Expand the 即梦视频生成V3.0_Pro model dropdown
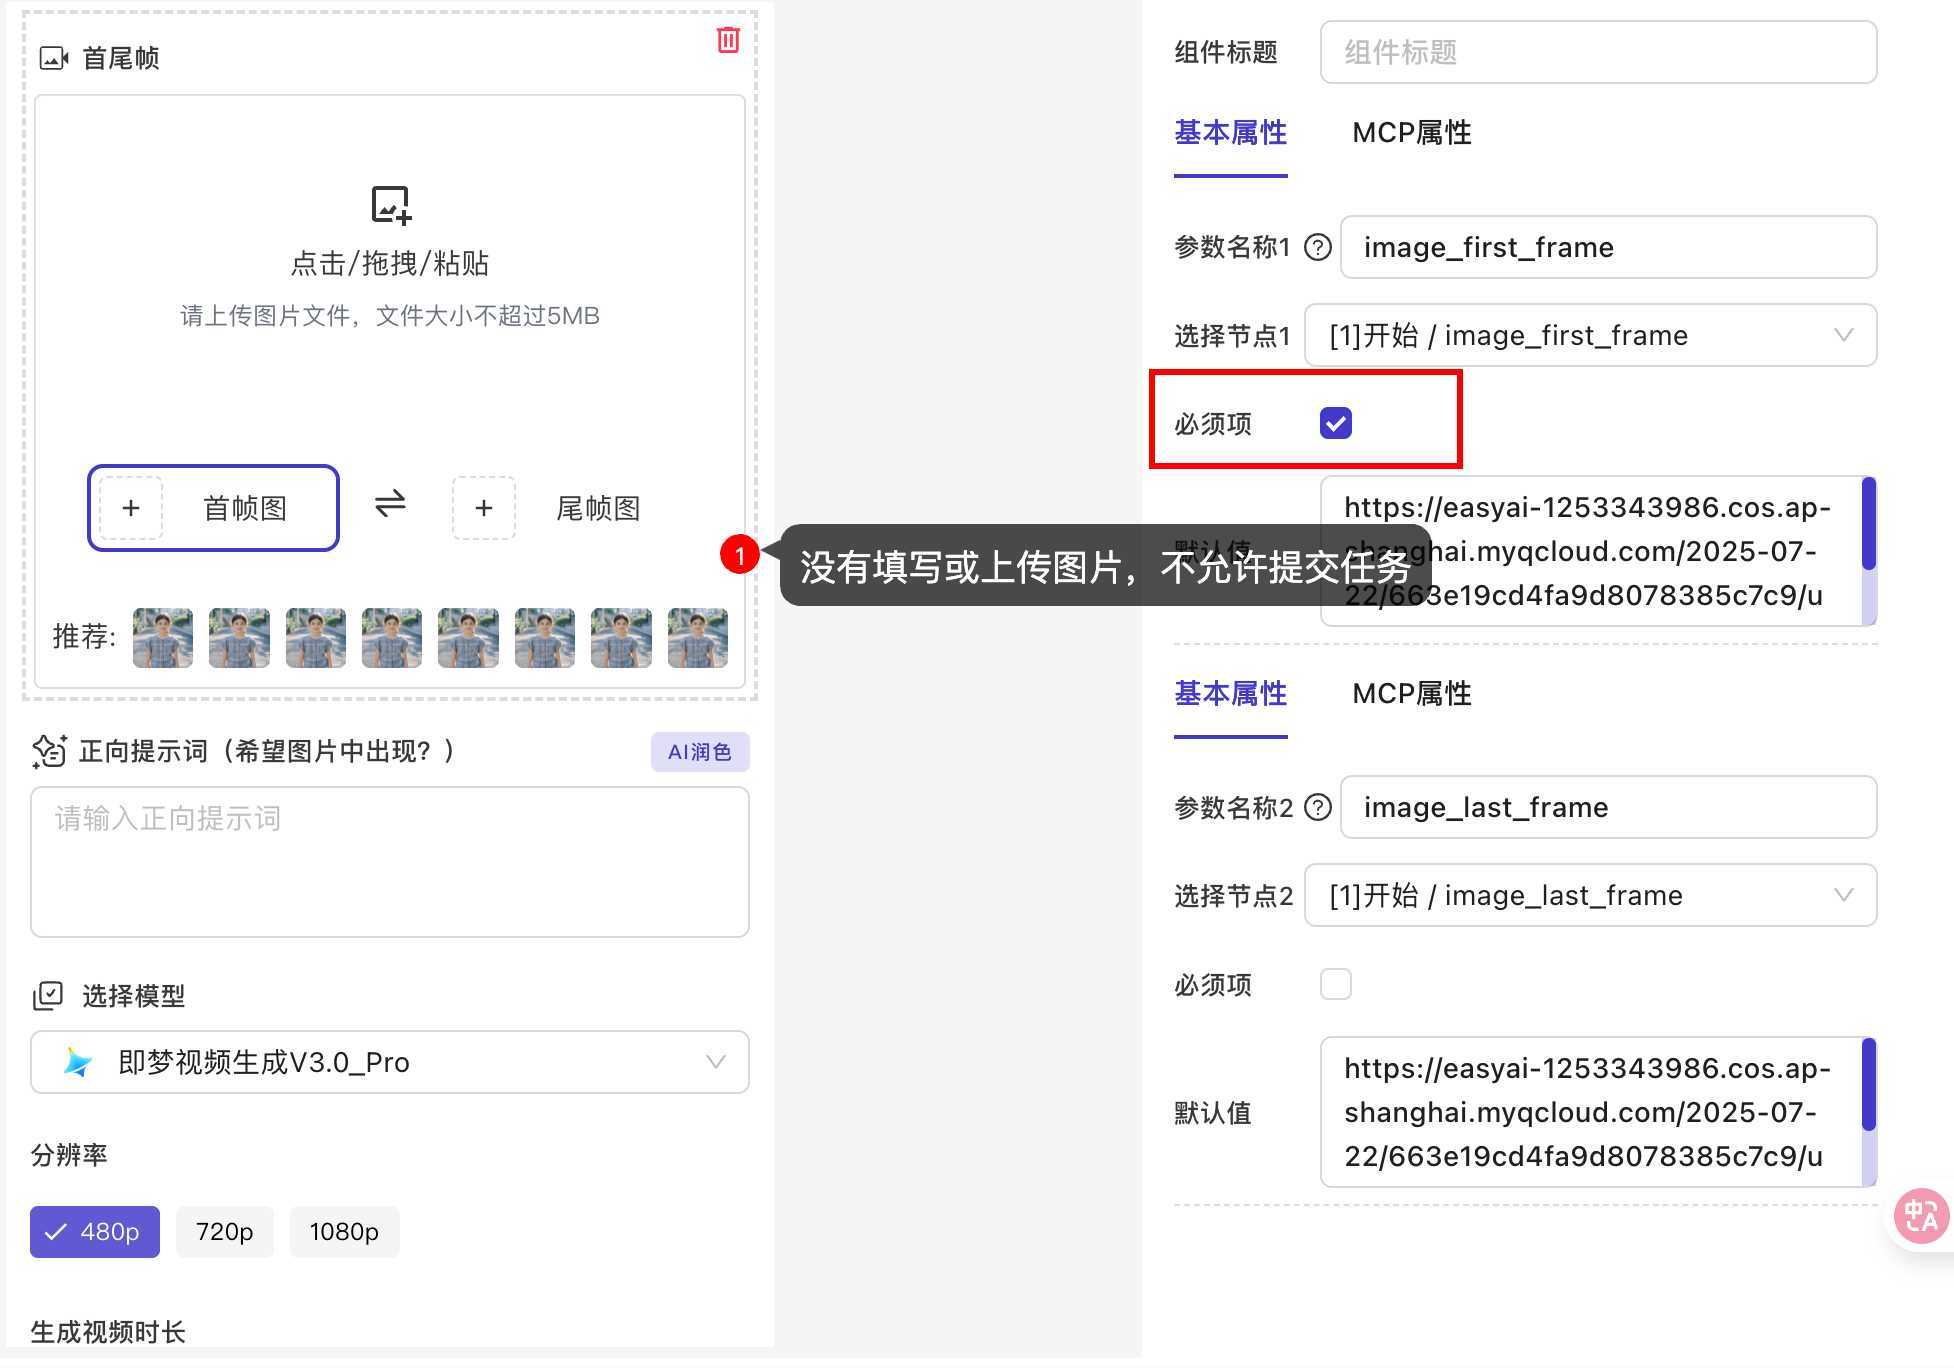 coord(390,1062)
